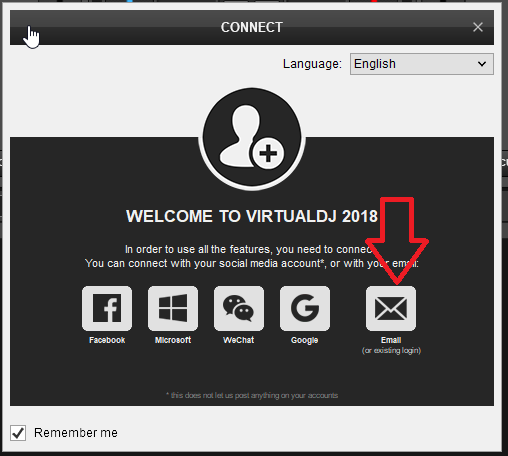Click the CONNECT title bar
Image resolution: width=508 pixels, height=456 pixels.
pos(252,27)
